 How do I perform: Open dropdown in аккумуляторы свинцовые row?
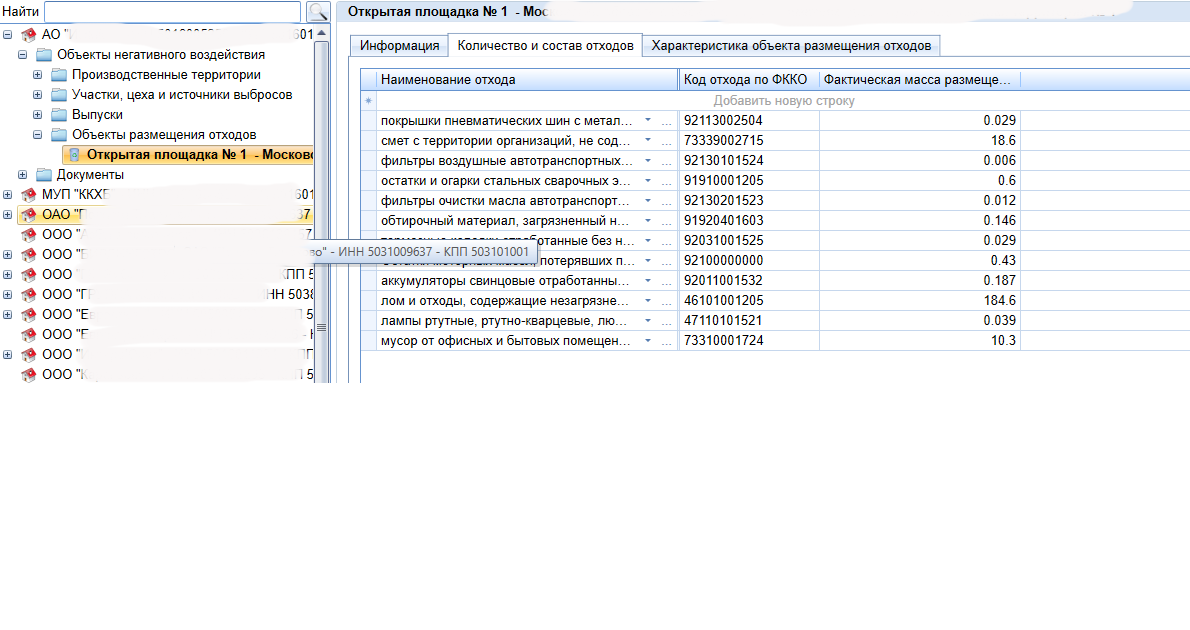[x=647, y=280]
